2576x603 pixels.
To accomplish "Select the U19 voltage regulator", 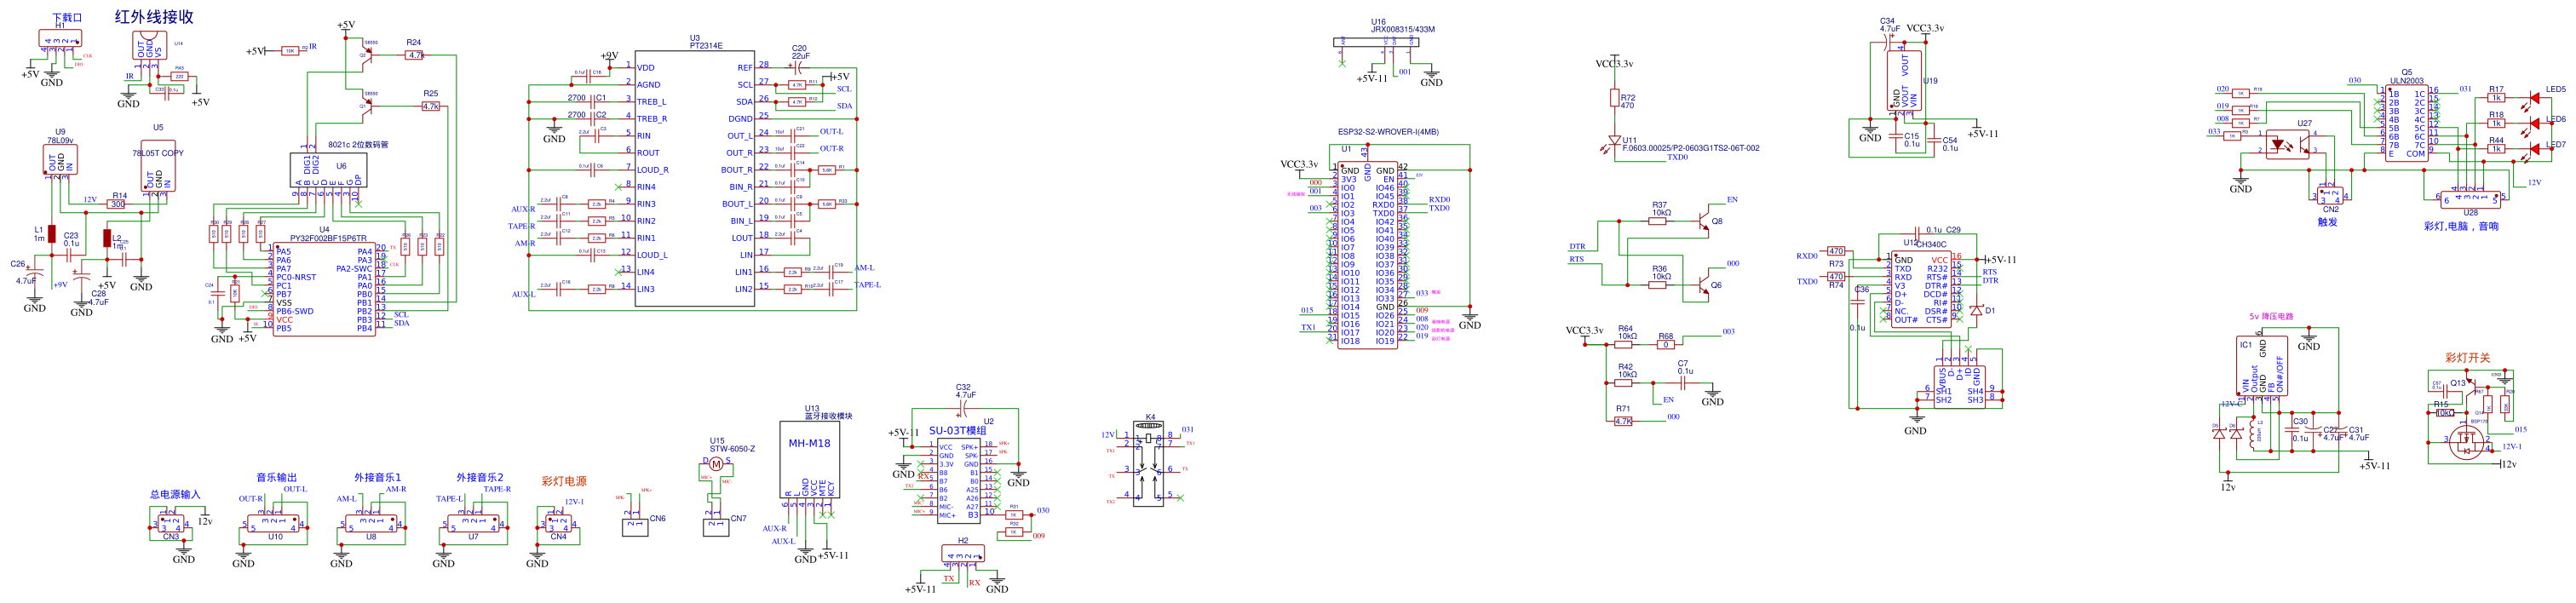I will 1904,79.
